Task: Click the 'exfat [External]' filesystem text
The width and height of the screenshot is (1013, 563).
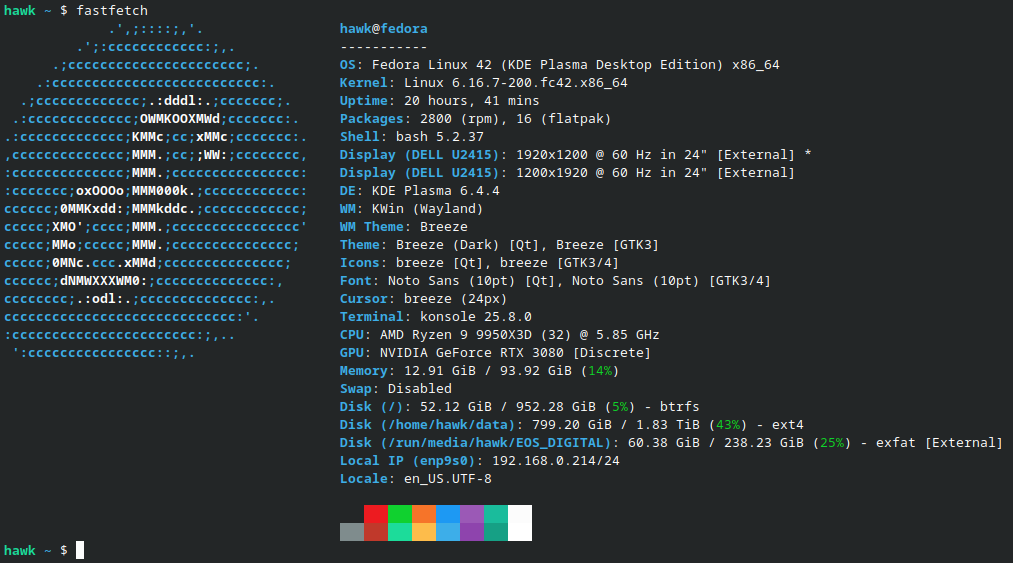Action: point(939,443)
